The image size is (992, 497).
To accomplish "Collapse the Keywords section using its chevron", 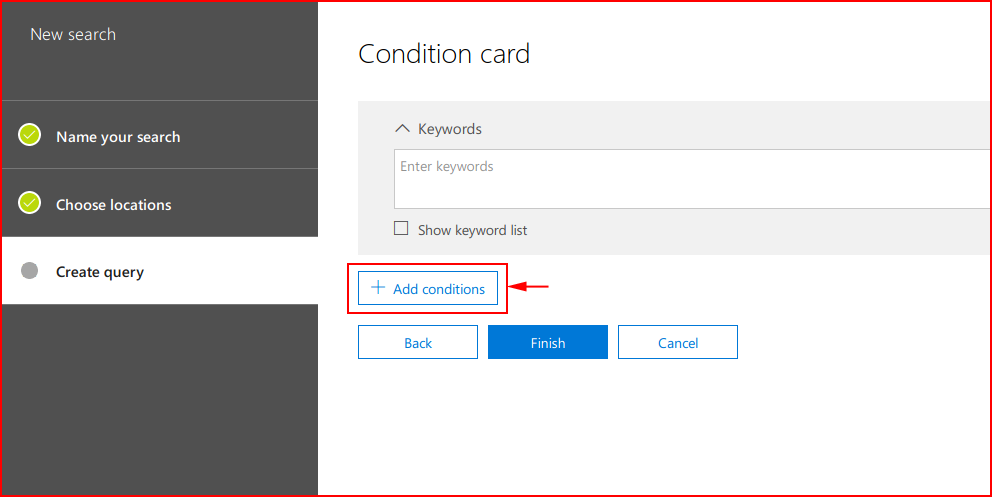I will (402, 128).
